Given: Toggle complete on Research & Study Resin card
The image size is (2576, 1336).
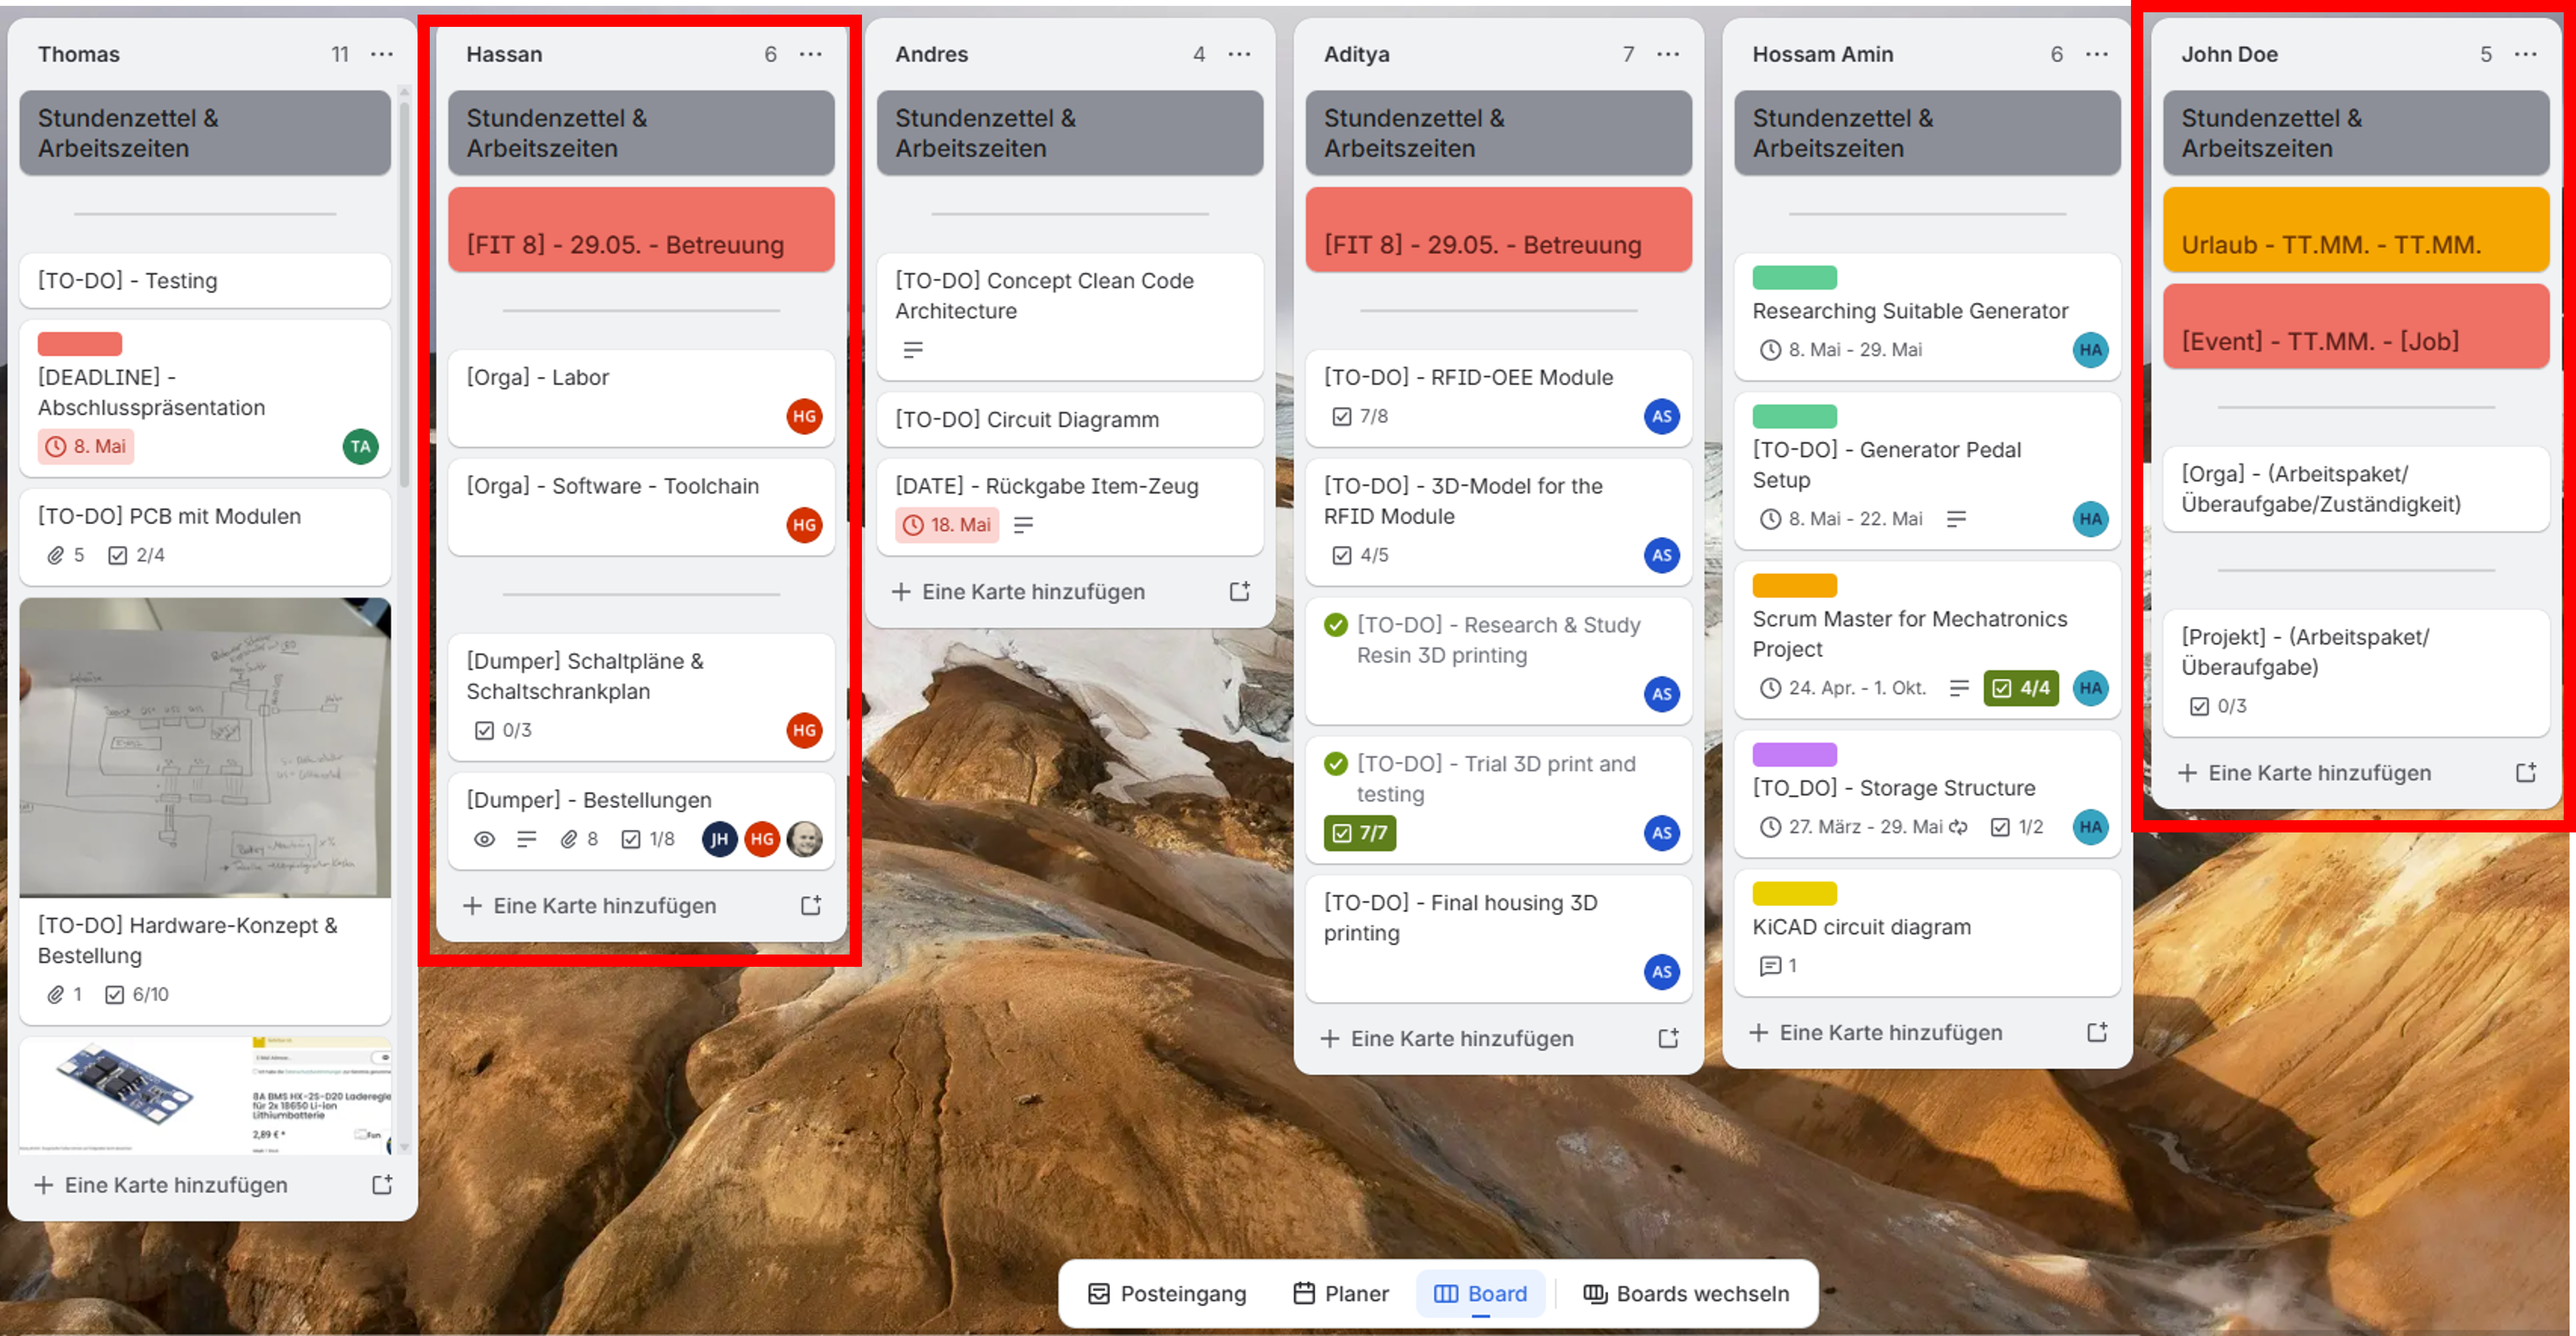Looking at the screenshot, I should [1336, 625].
